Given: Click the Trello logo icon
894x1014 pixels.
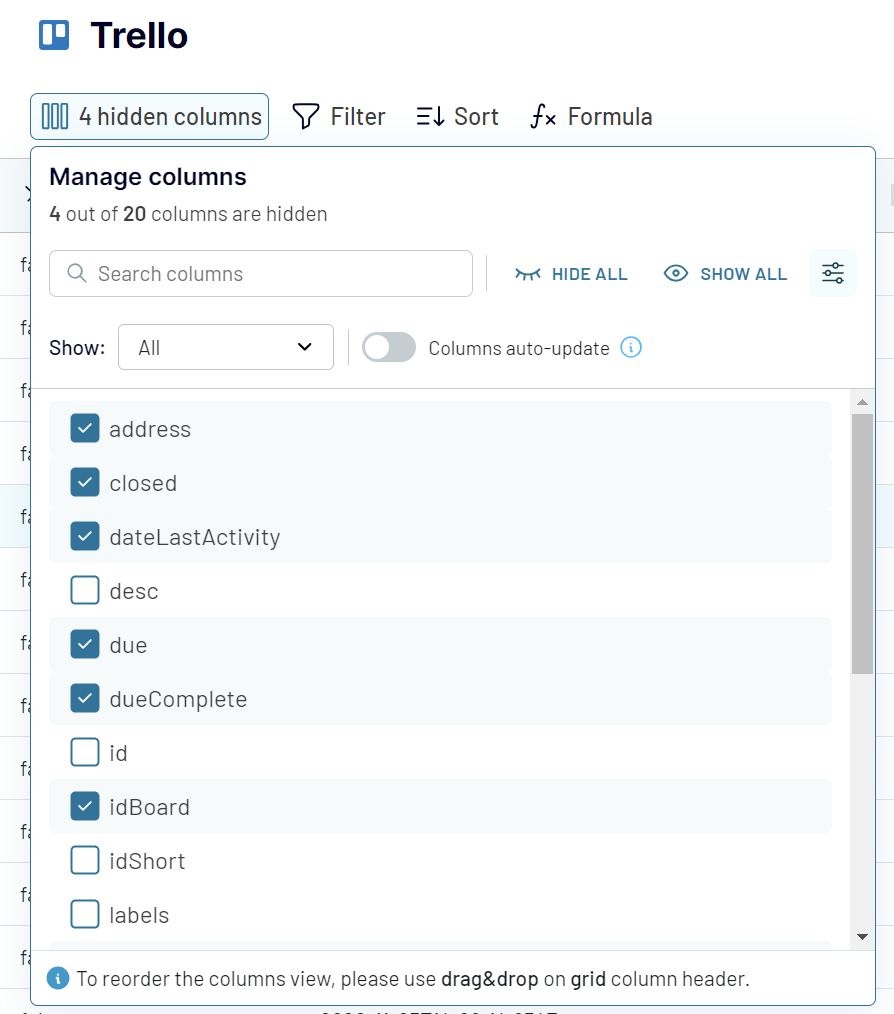Looking at the screenshot, I should coord(54,35).
